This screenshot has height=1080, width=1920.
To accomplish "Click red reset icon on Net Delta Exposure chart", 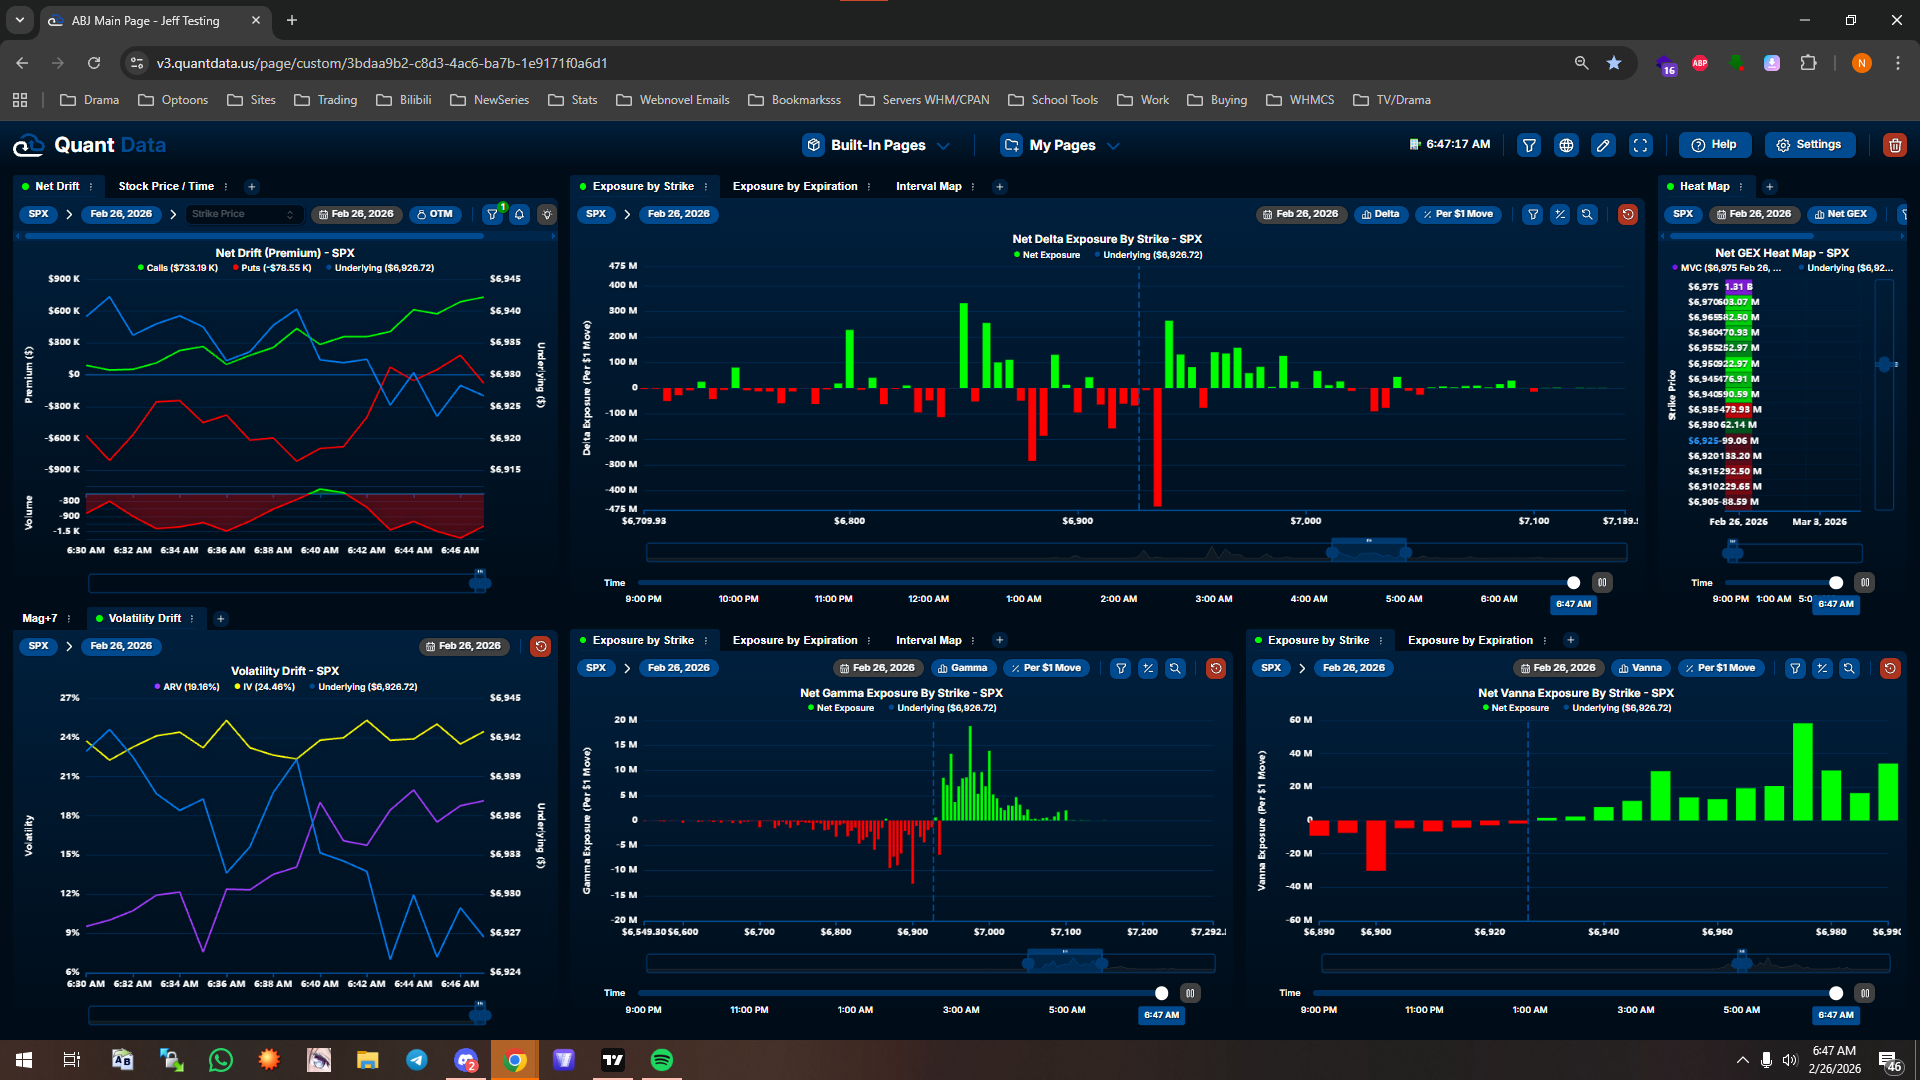I will click(x=1627, y=214).
